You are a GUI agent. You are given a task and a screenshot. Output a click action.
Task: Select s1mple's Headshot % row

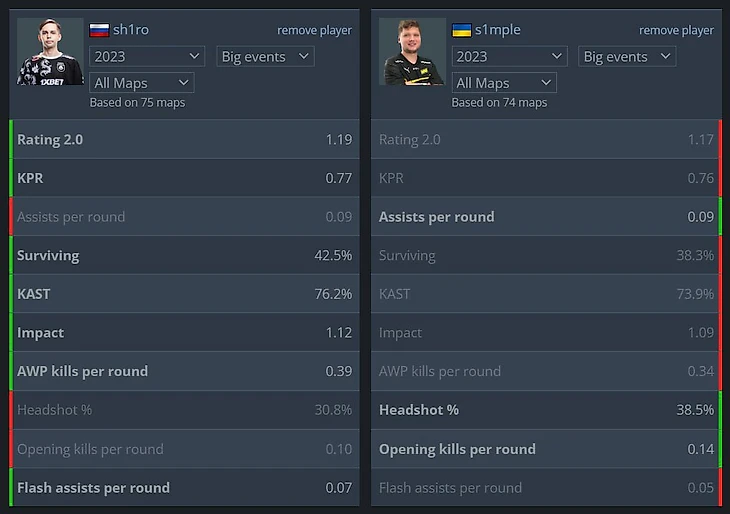(547, 410)
